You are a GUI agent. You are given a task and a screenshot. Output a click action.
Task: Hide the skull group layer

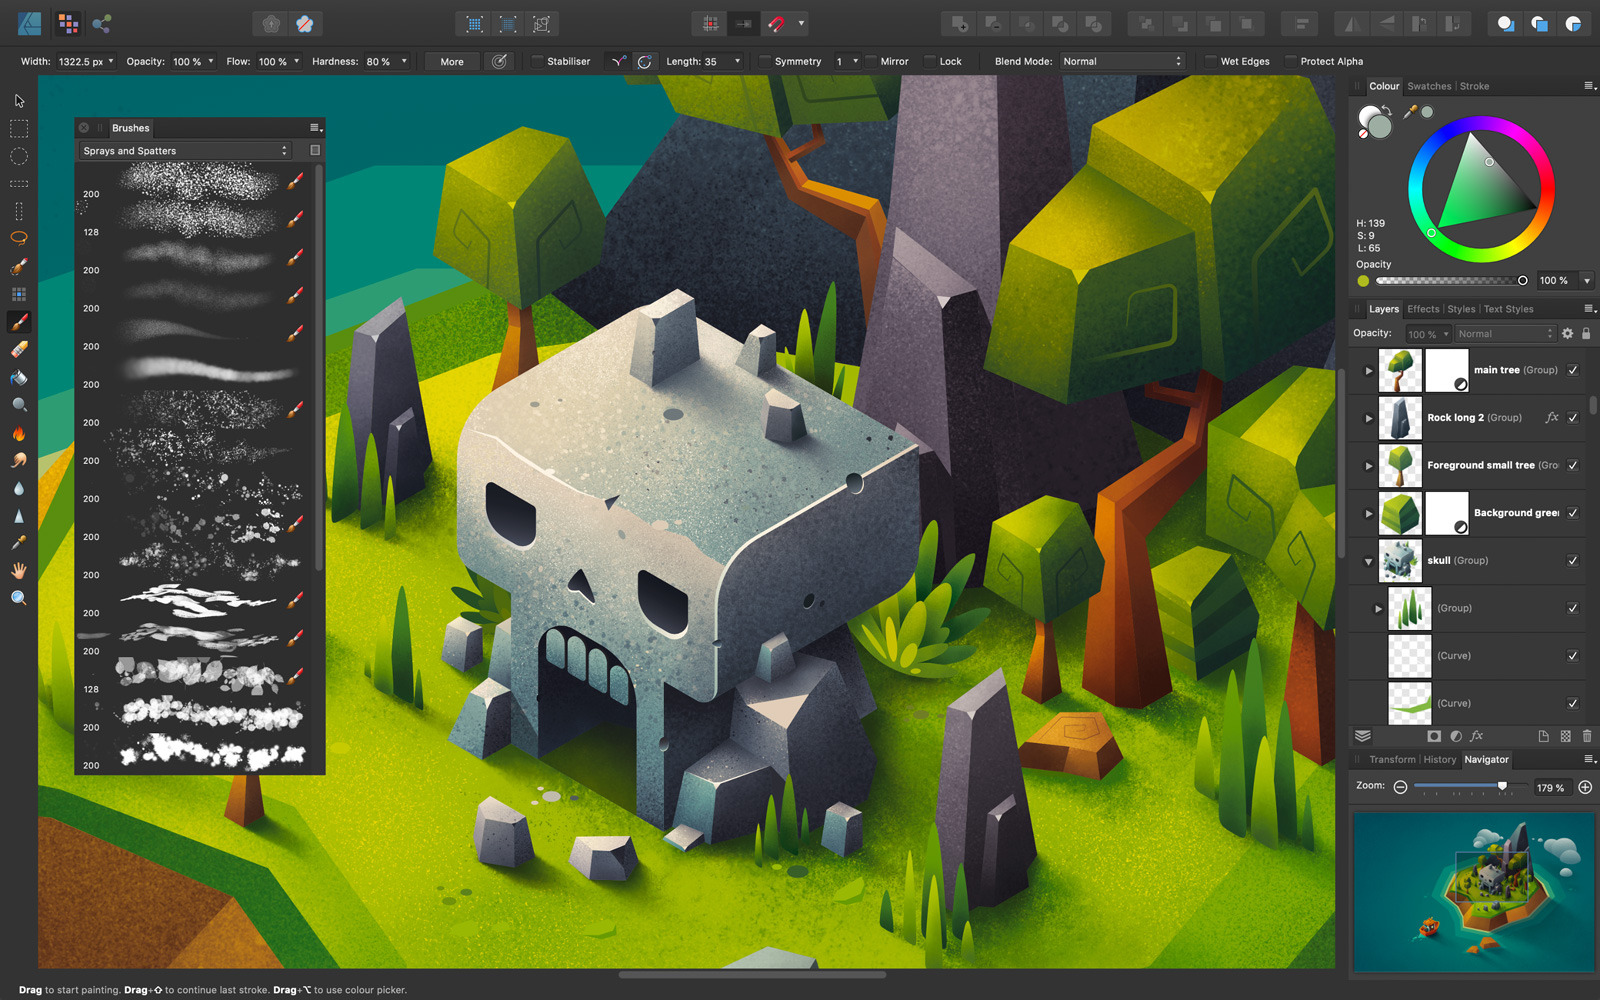[x=1573, y=561]
